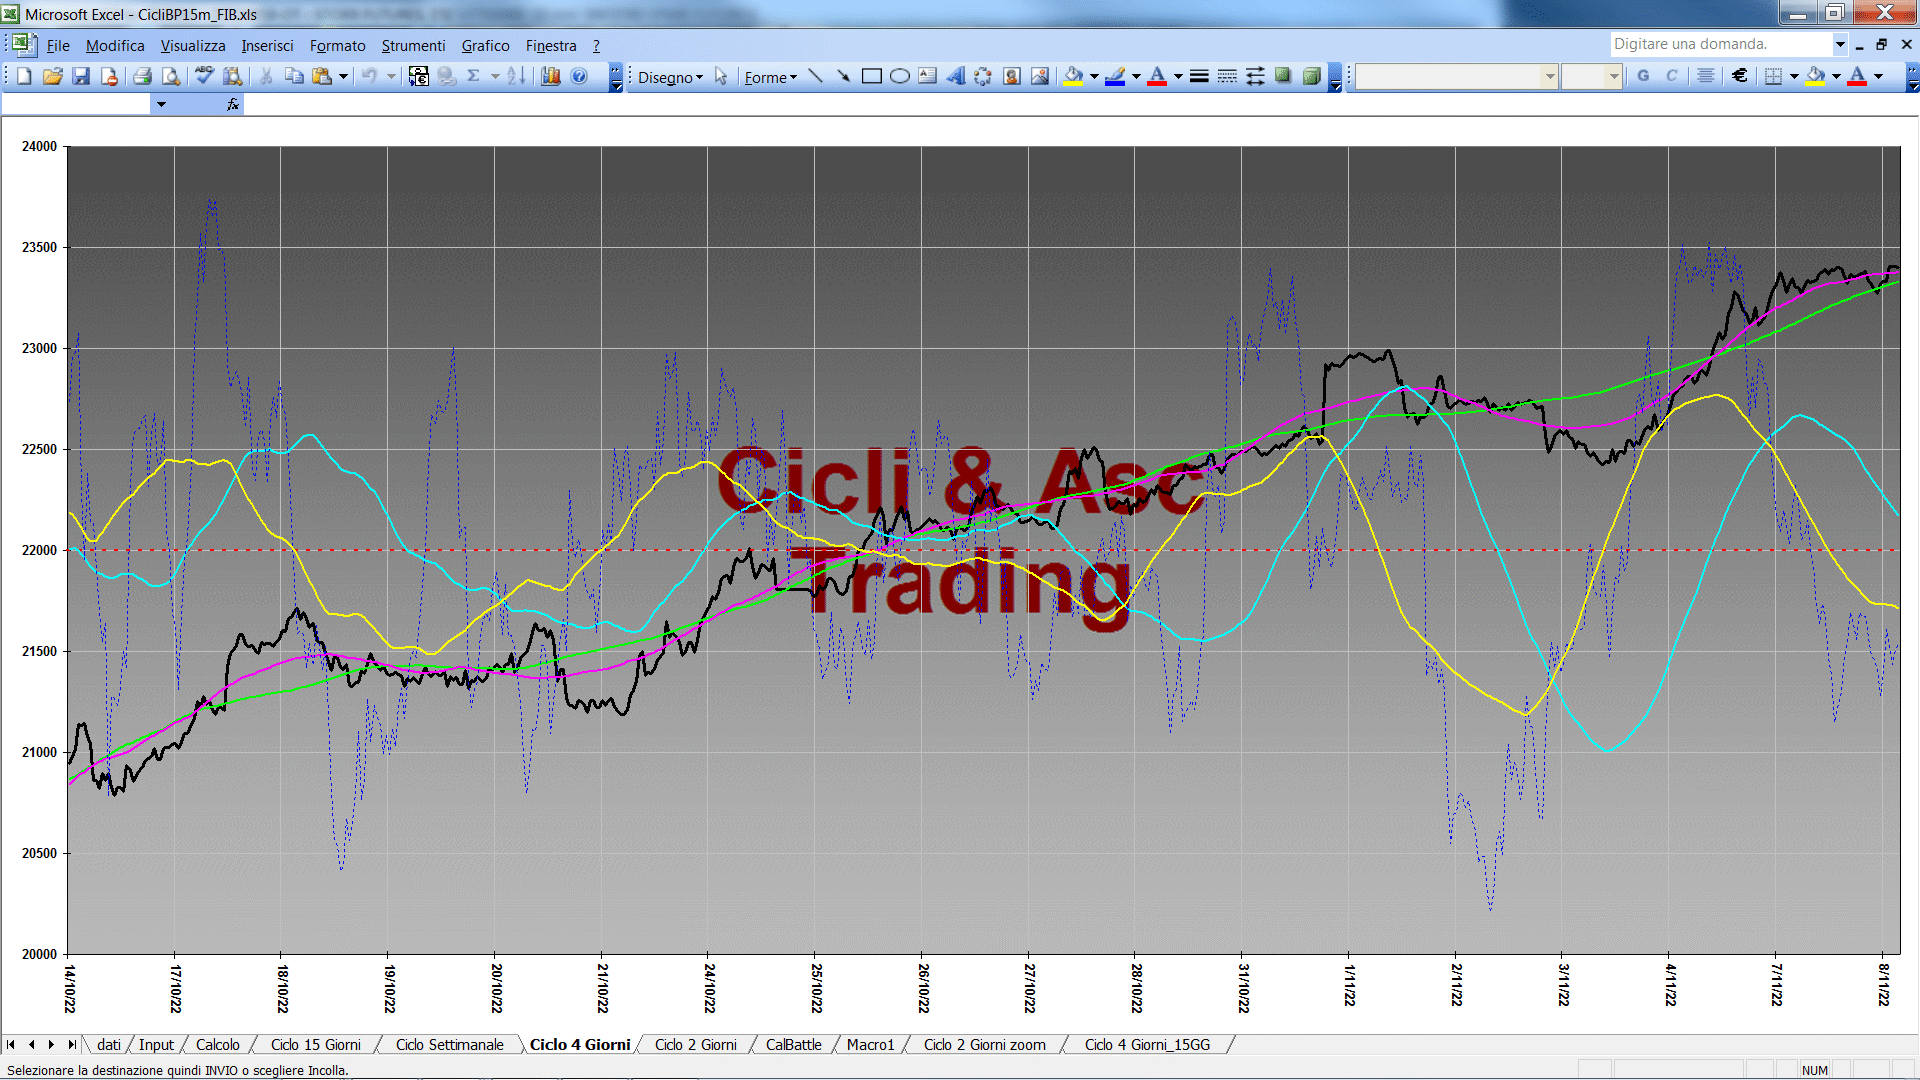
Task: Open the Grafico menu
Action: (x=485, y=46)
